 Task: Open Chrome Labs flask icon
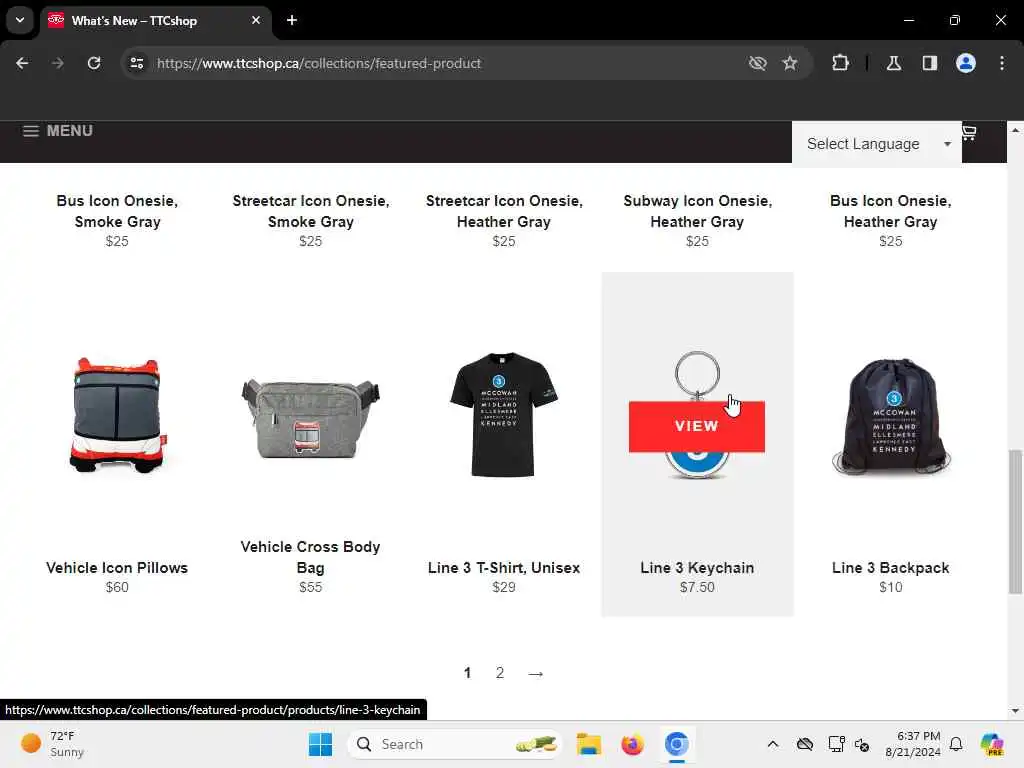(893, 63)
